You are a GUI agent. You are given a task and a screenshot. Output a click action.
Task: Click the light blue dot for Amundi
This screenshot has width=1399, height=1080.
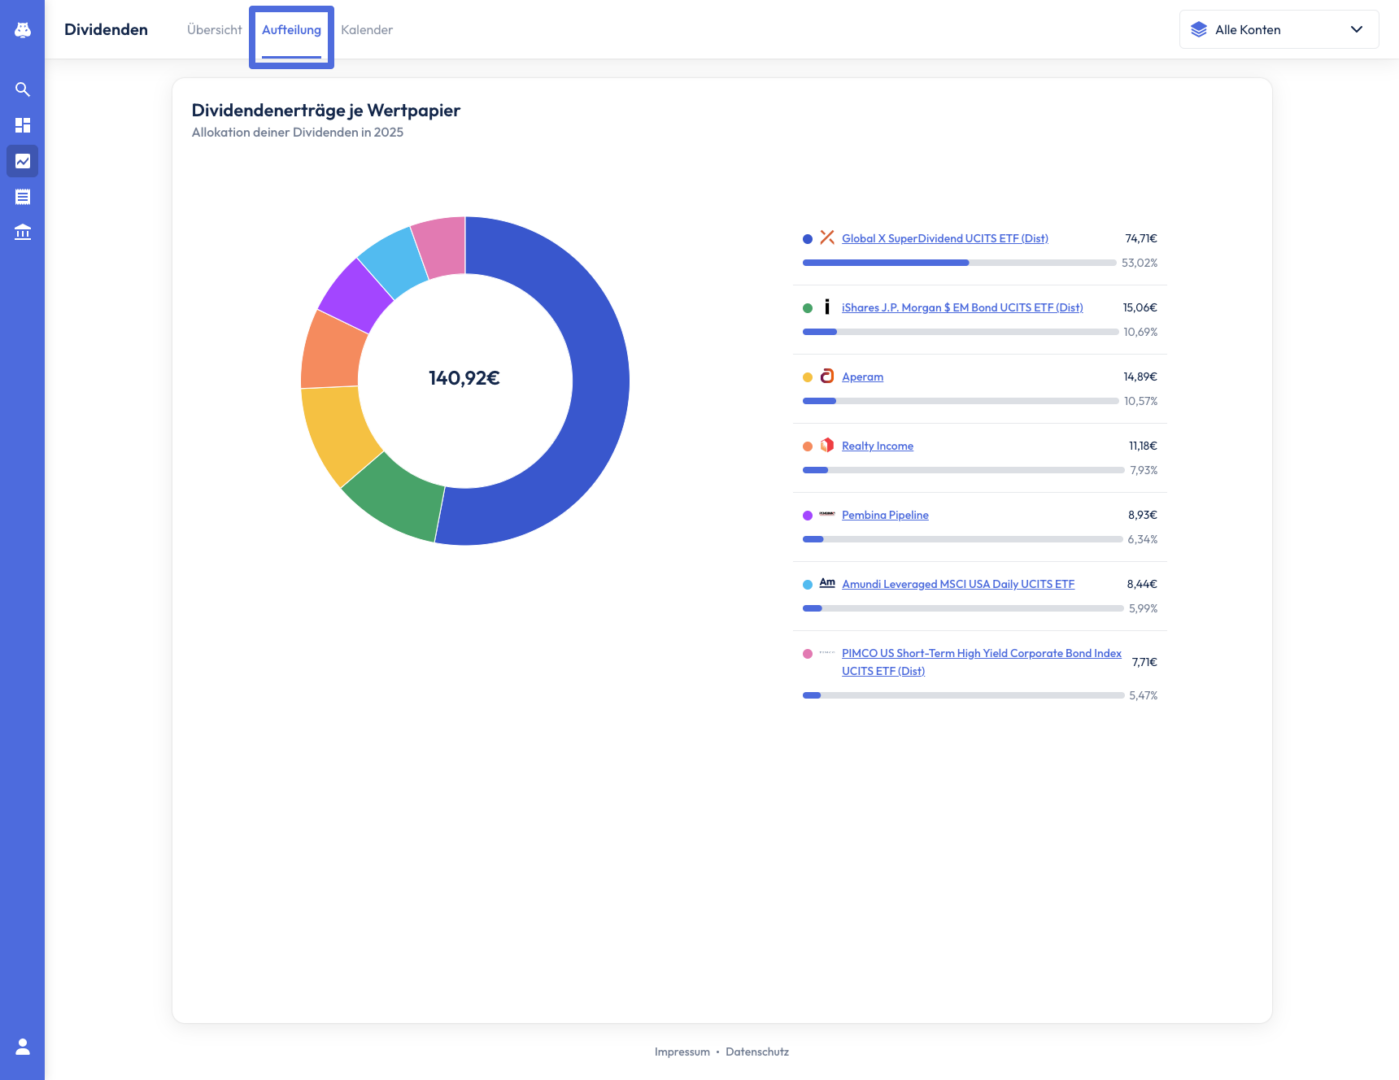point(807,584)
